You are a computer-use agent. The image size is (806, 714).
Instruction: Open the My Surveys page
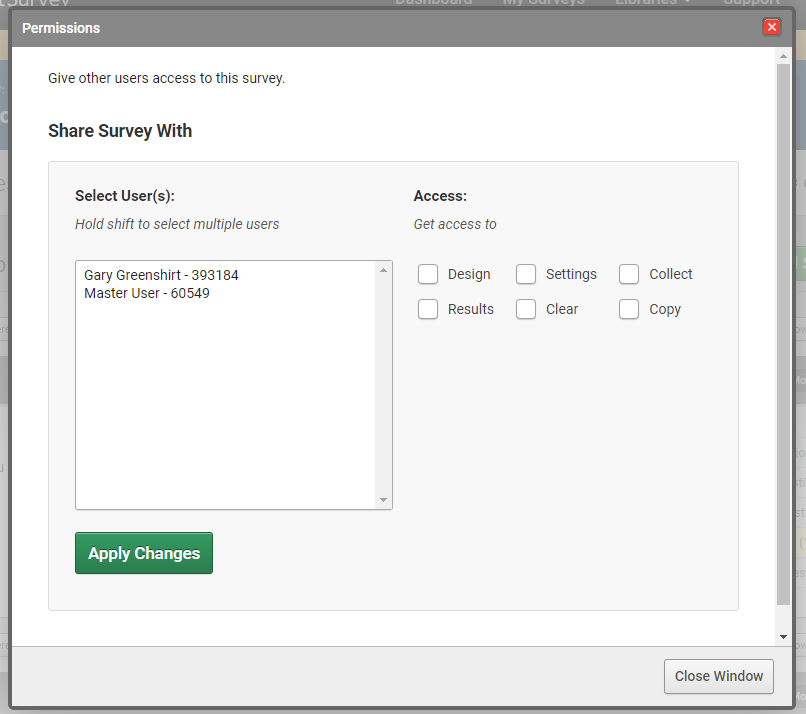coord(544,3)
